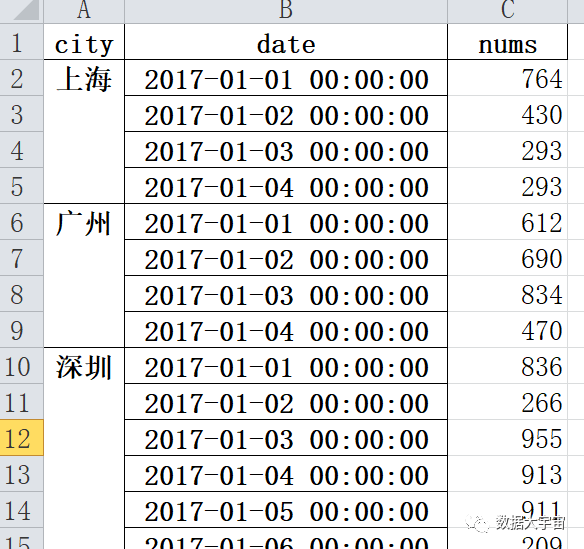Click date cell in row 4
Viewport: 584px width, 549px height.
click(x=286, y=150)
